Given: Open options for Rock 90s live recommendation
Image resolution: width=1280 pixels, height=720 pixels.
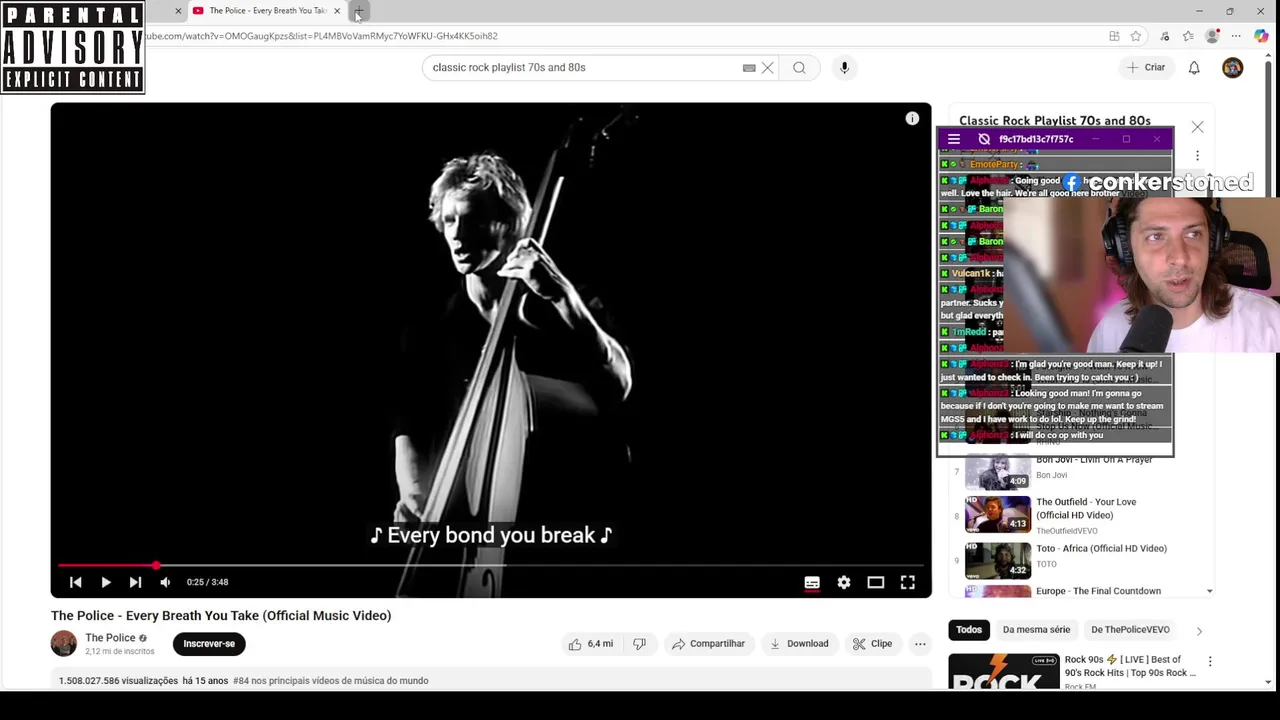Looking at the screenshot, I should [x=1210, y=662].
